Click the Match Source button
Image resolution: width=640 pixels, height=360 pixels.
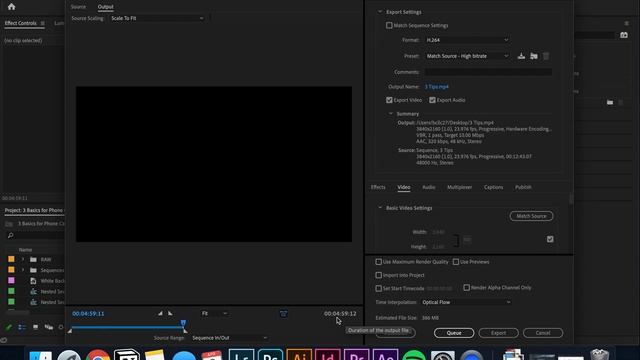pyautogui.click(x=531, y=216)
